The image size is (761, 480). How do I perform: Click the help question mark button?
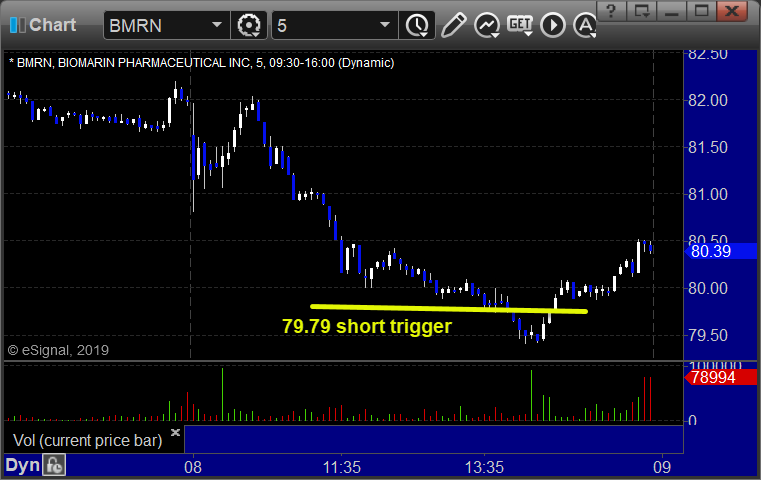coord(611,11)
